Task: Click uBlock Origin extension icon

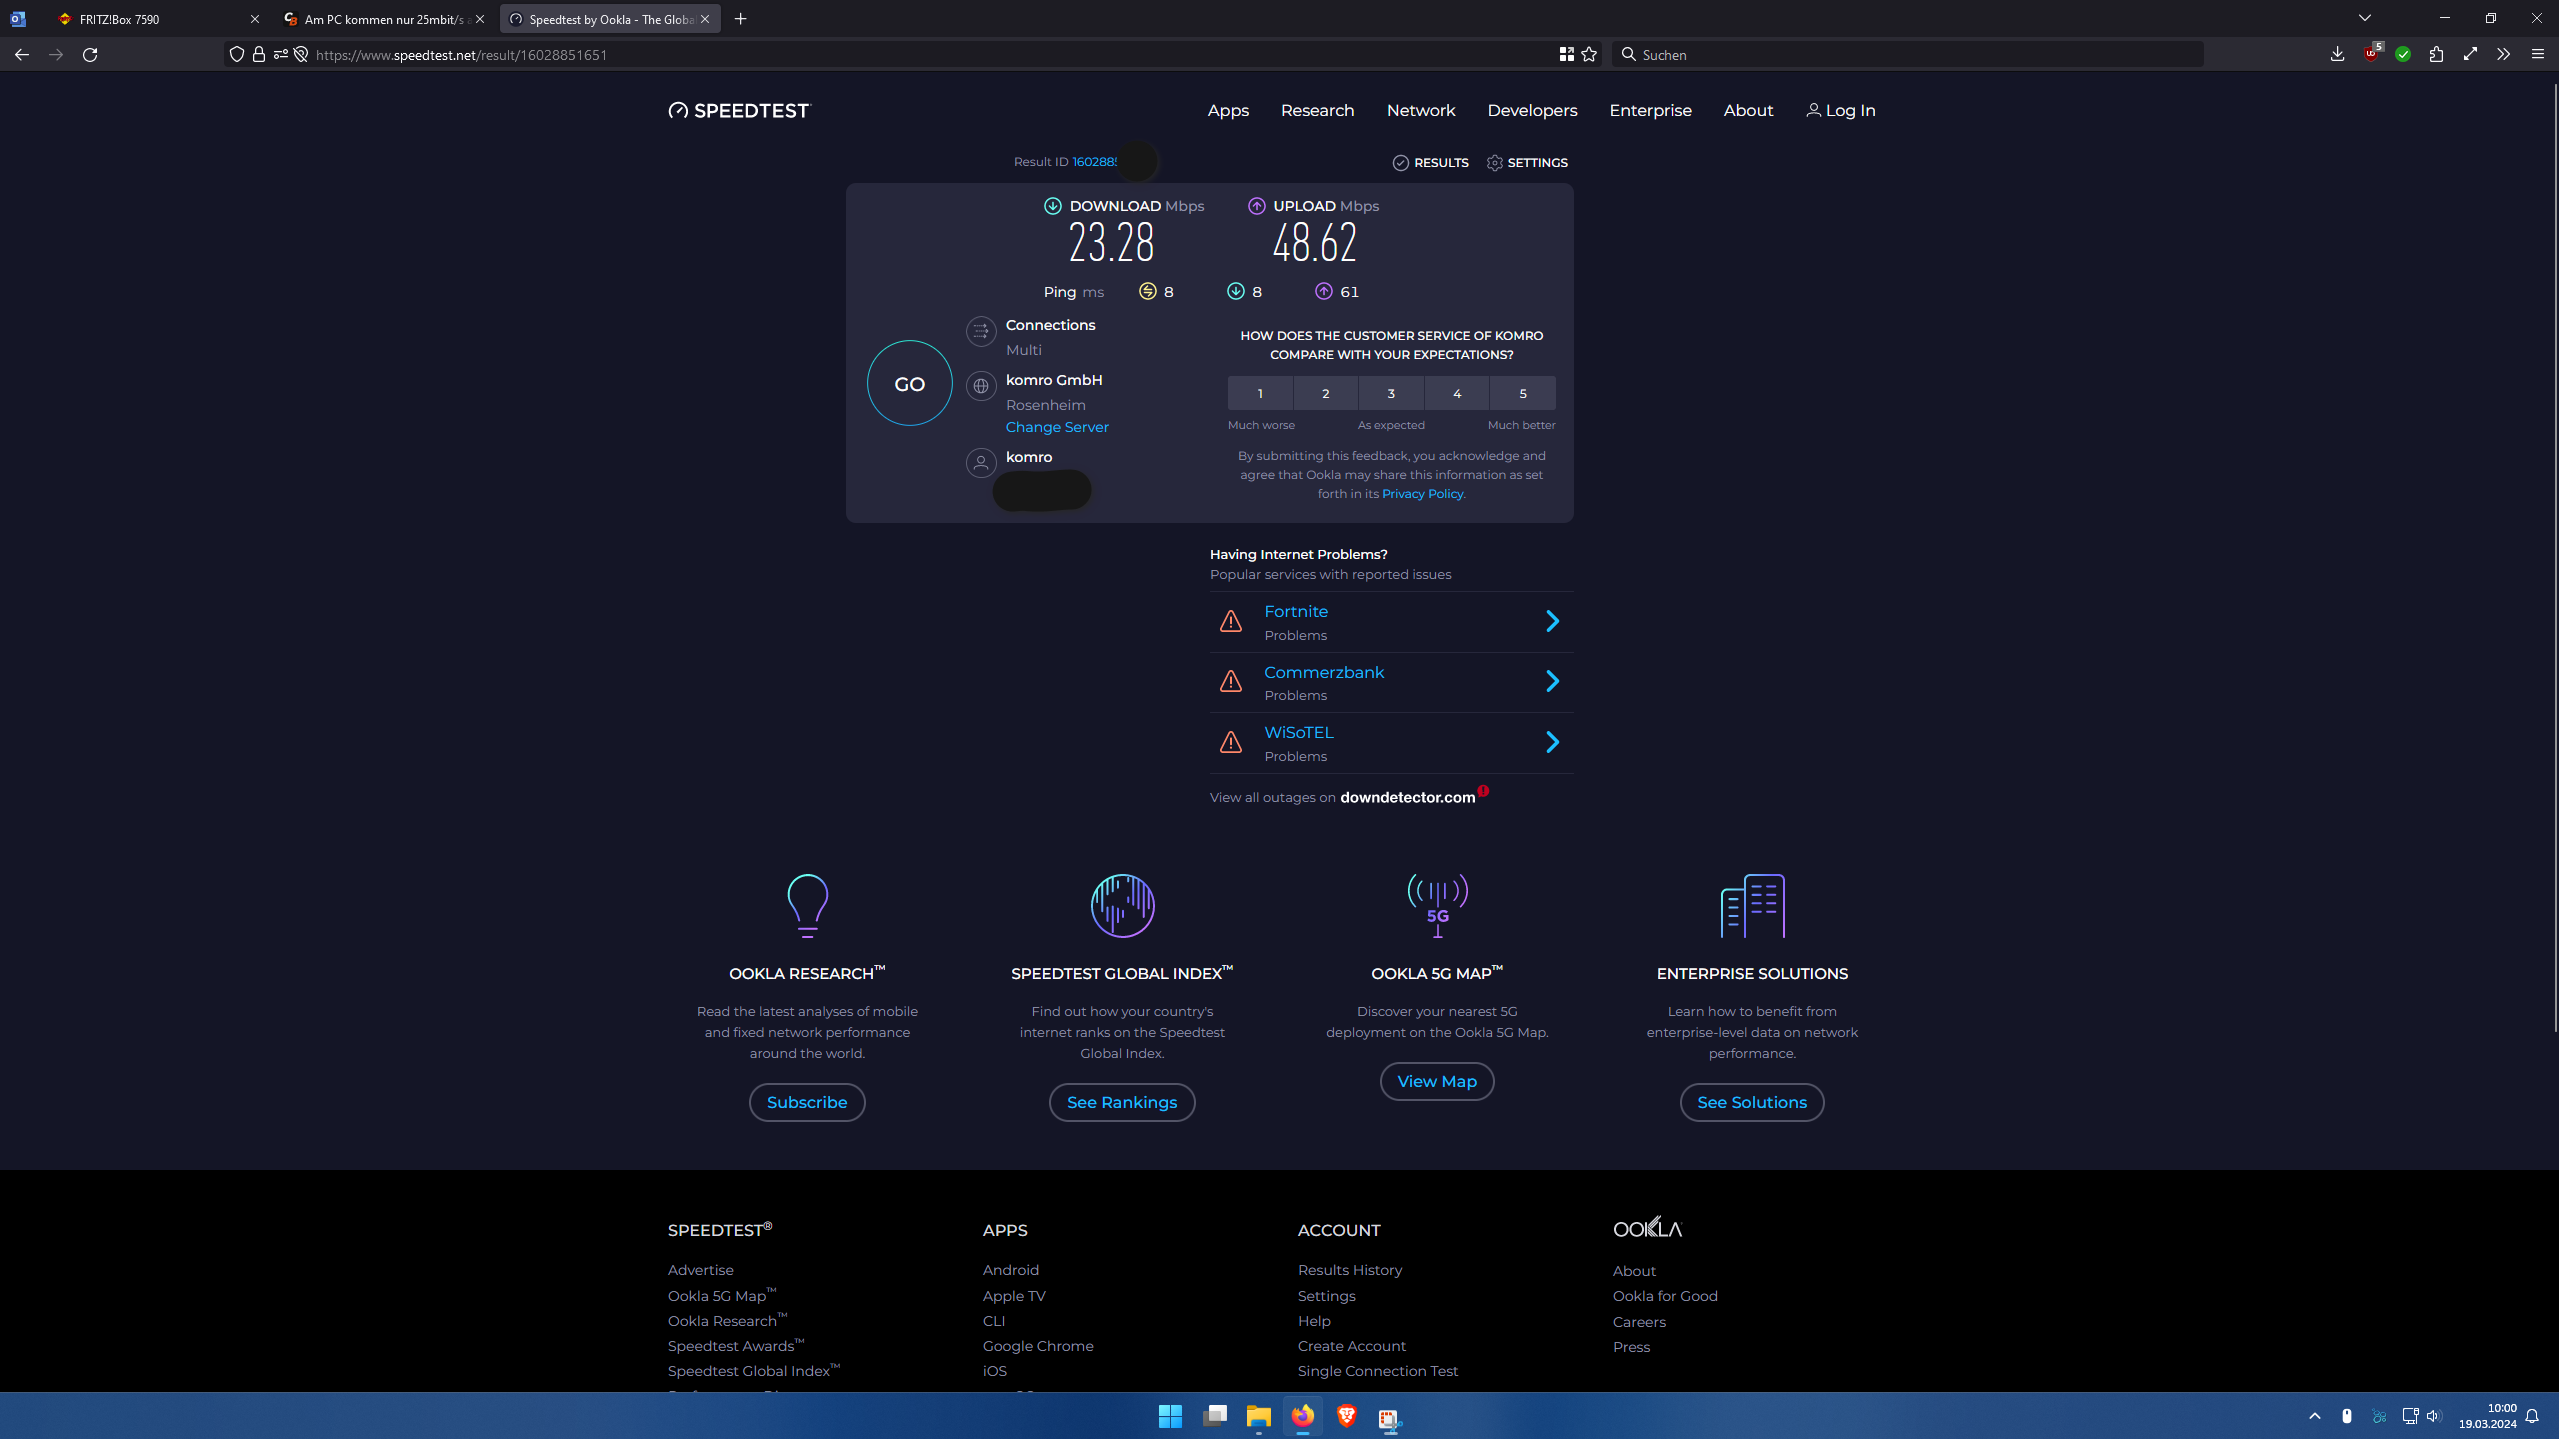Action: [2370, 54]
